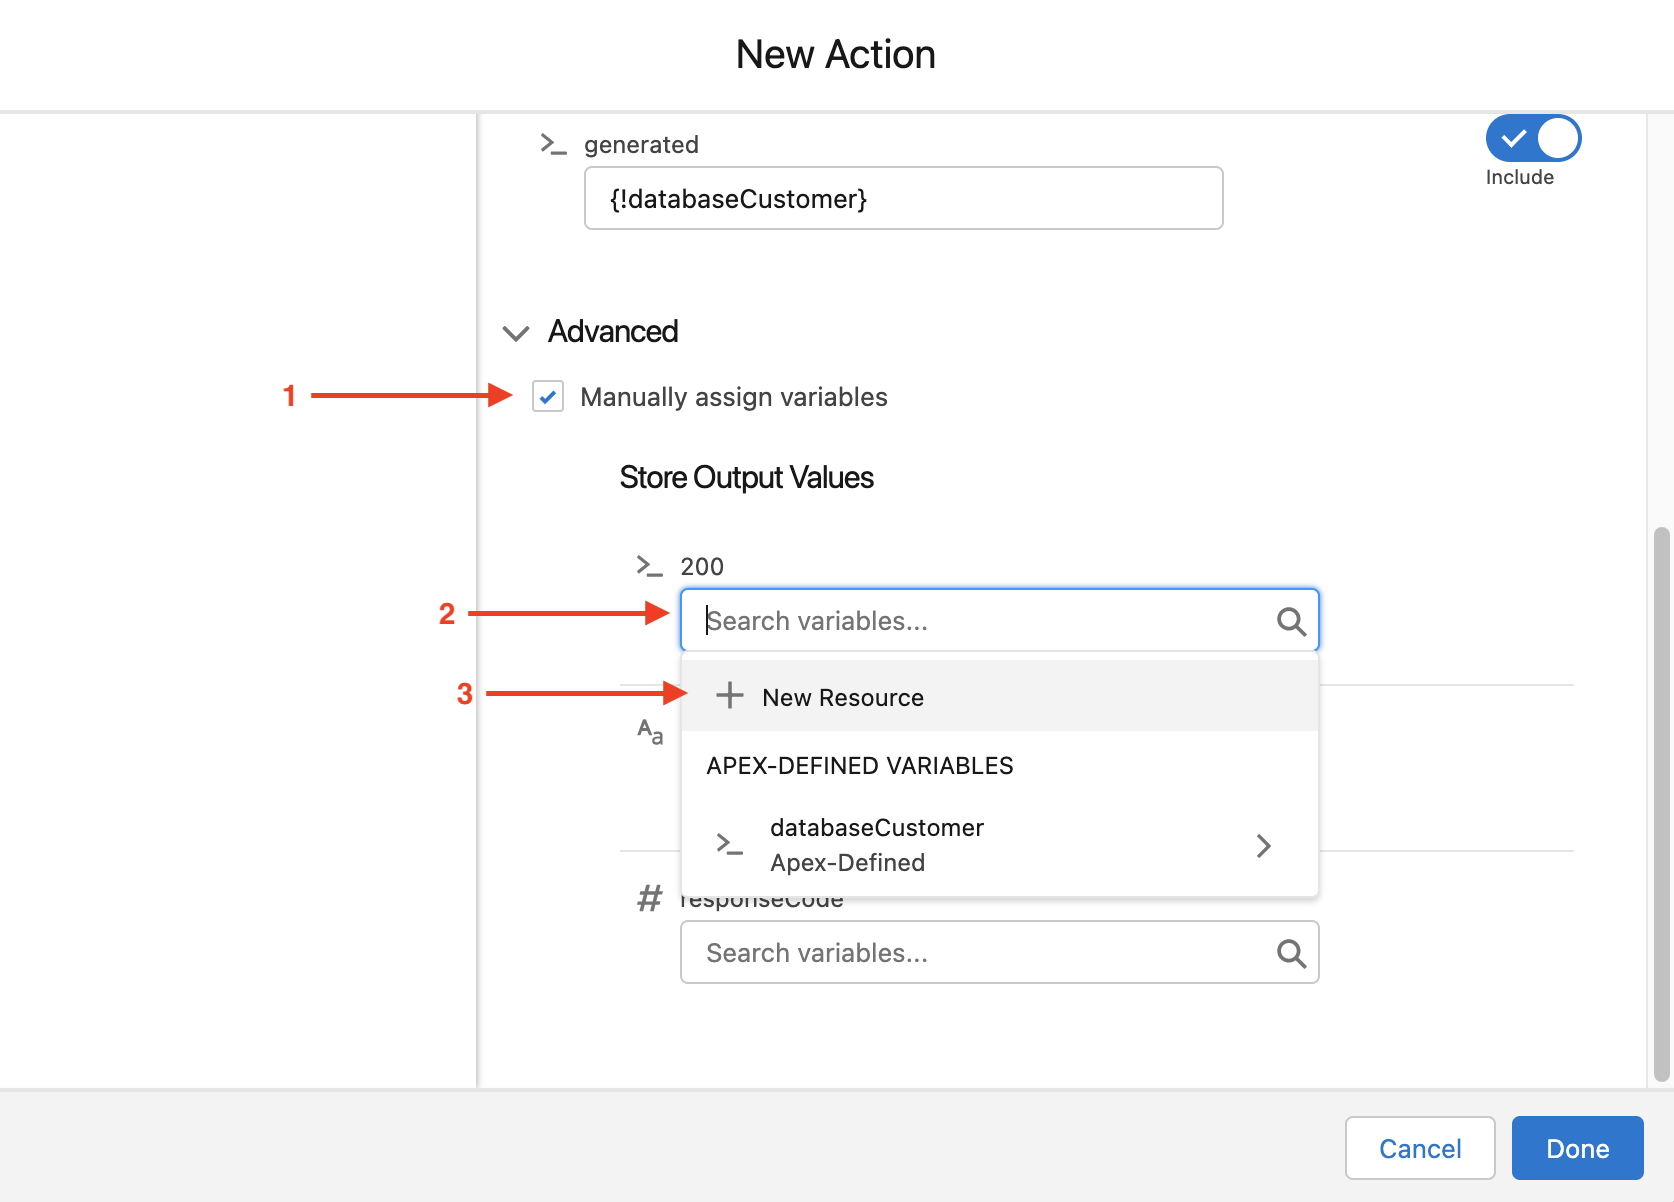This screenshot has width=1674, height=1202.
Task: Click the # number icon beside responseCode
Action: (650, 898)
